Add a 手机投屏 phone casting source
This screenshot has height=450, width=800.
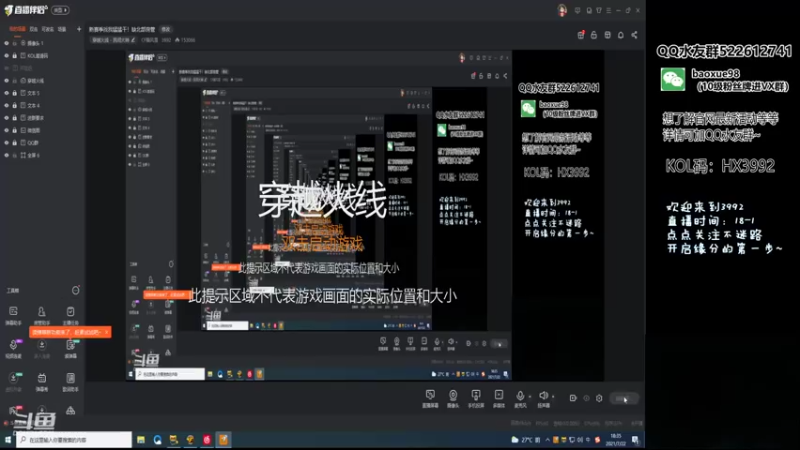click(x=476, y=398)
